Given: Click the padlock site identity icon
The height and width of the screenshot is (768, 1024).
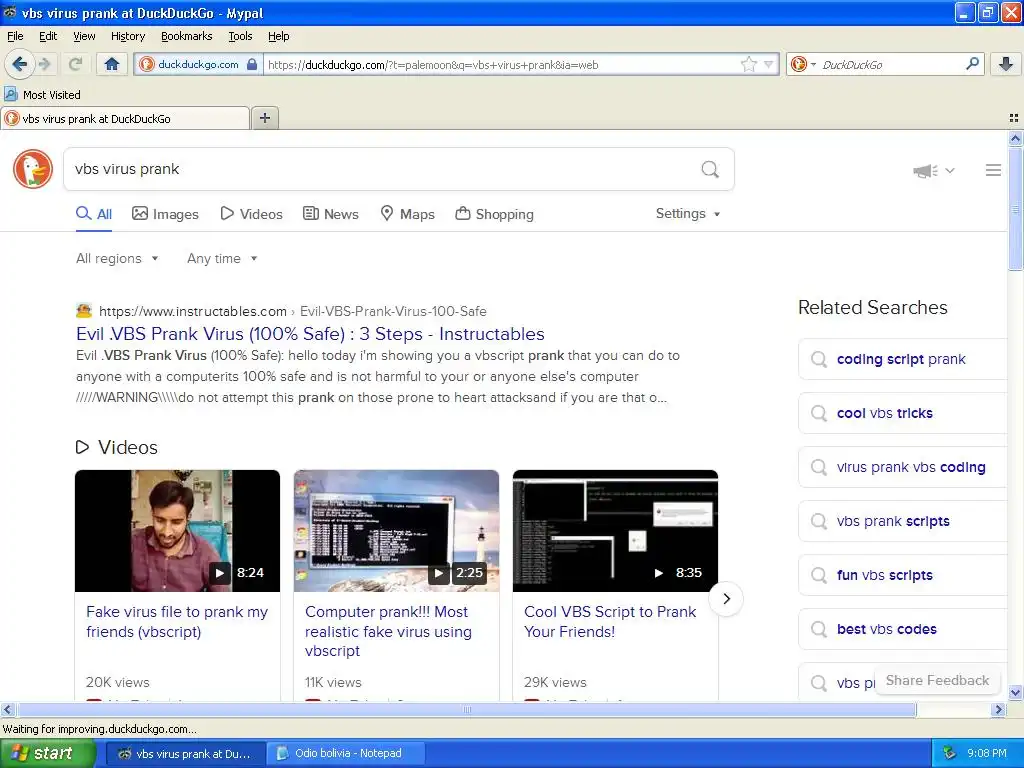Looking at the screenshot, I should tap(252, 64).
